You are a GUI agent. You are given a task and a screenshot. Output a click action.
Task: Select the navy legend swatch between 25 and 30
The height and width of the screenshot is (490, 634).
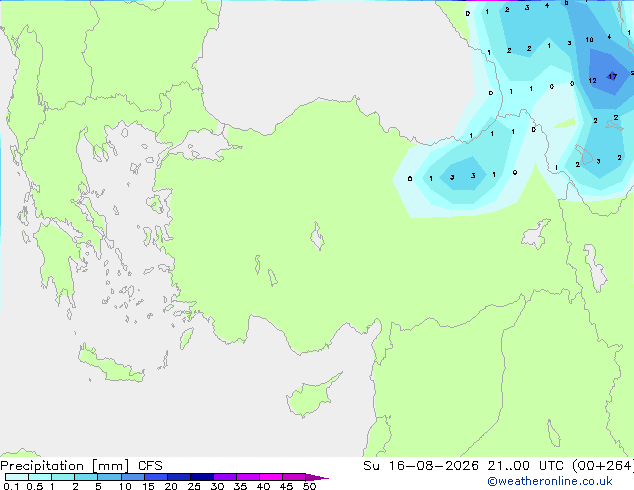click(202, 477)
